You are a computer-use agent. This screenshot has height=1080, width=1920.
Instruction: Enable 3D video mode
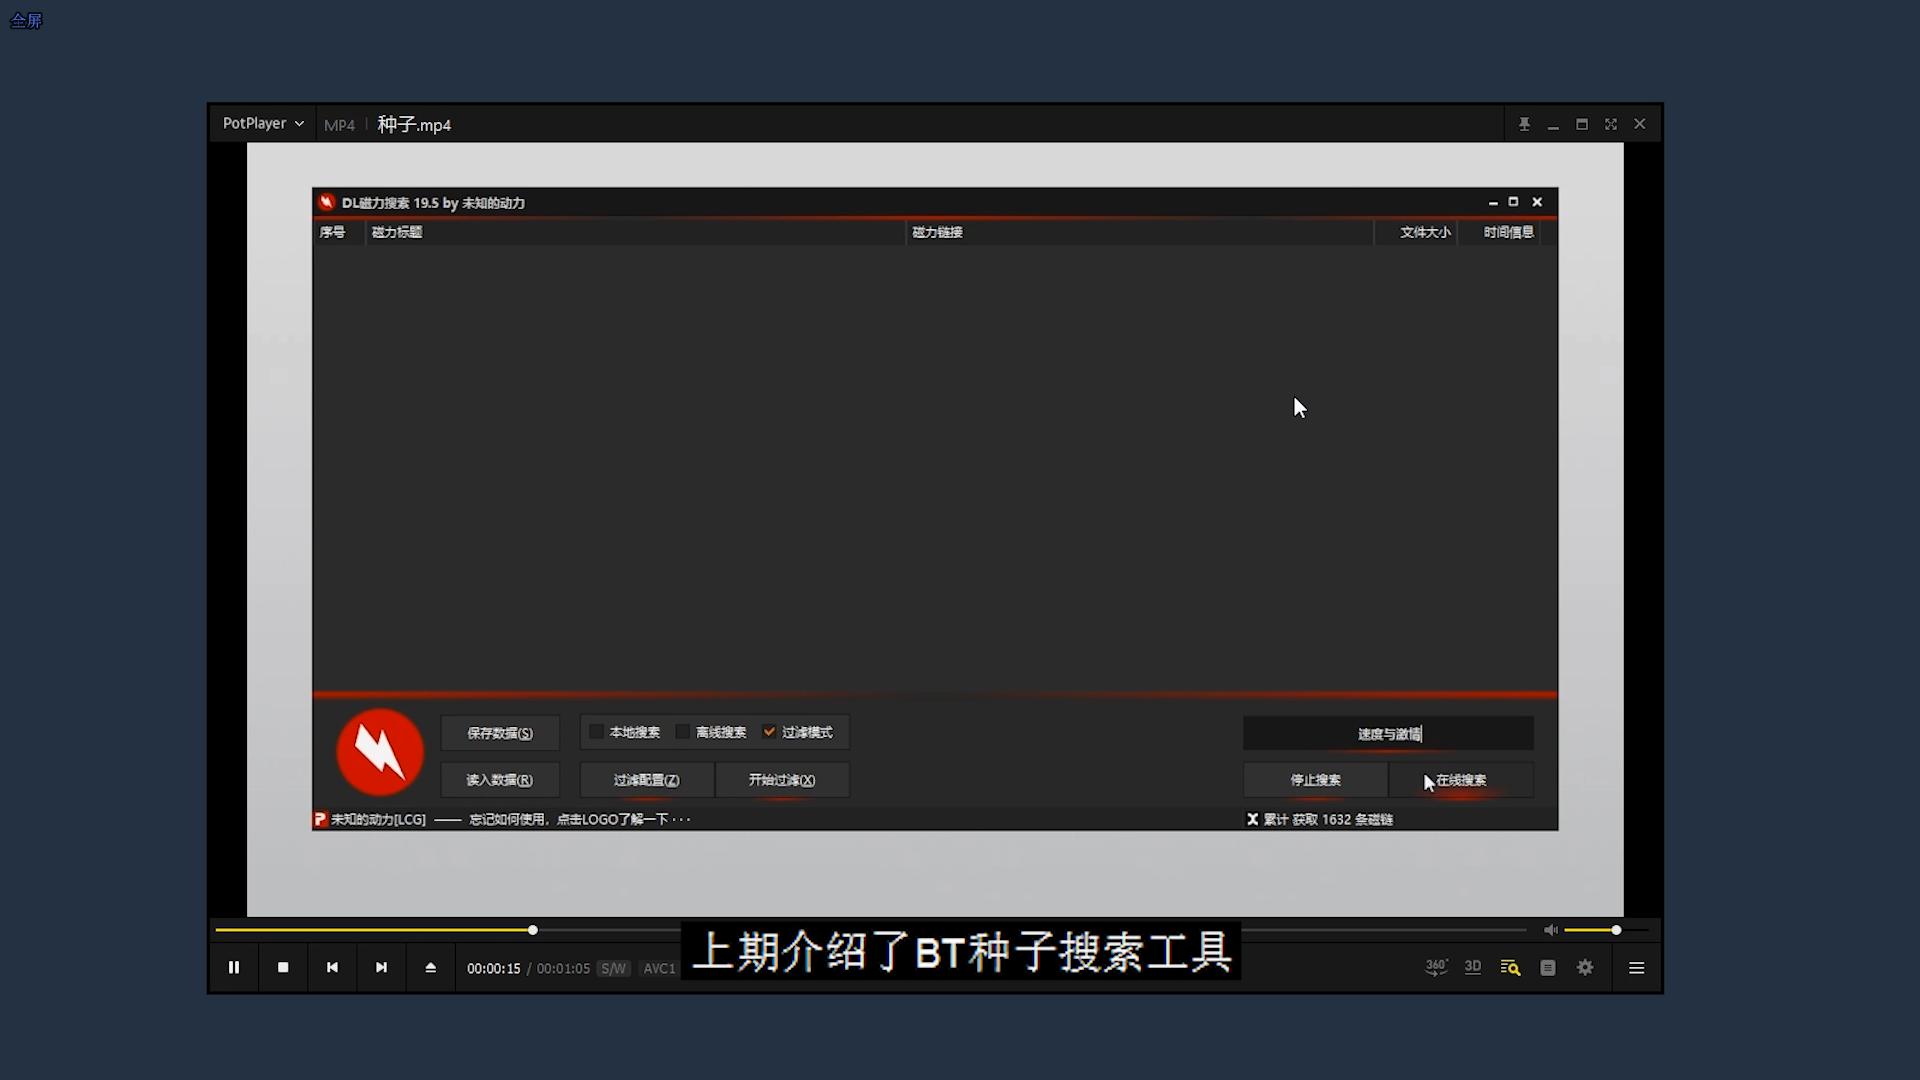[x=1473, y=967]
